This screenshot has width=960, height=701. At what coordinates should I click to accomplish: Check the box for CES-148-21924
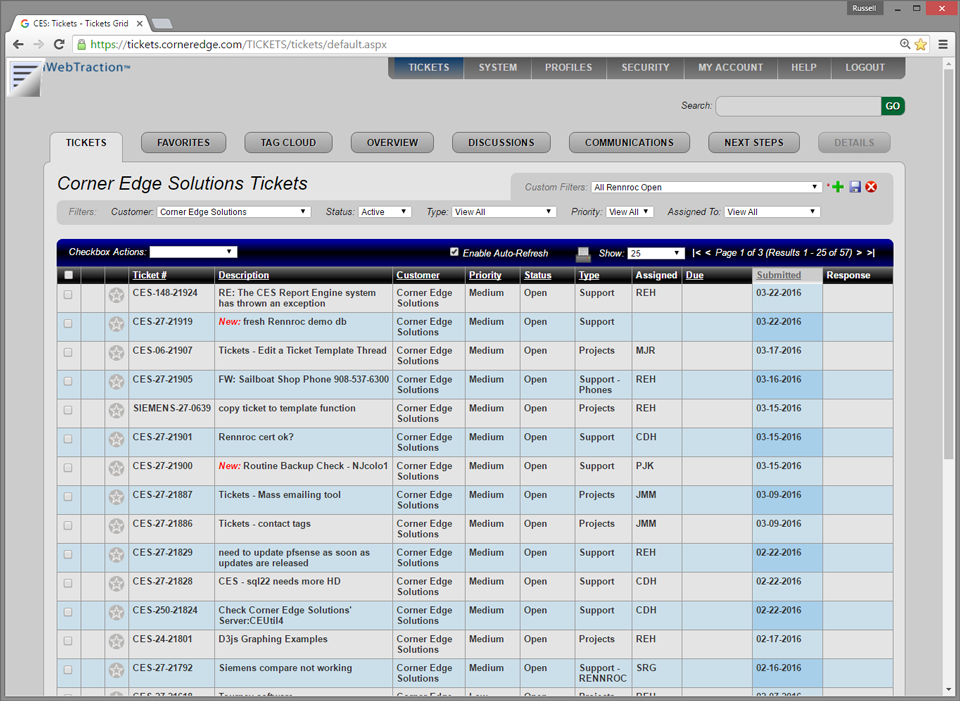coord(68,294)
